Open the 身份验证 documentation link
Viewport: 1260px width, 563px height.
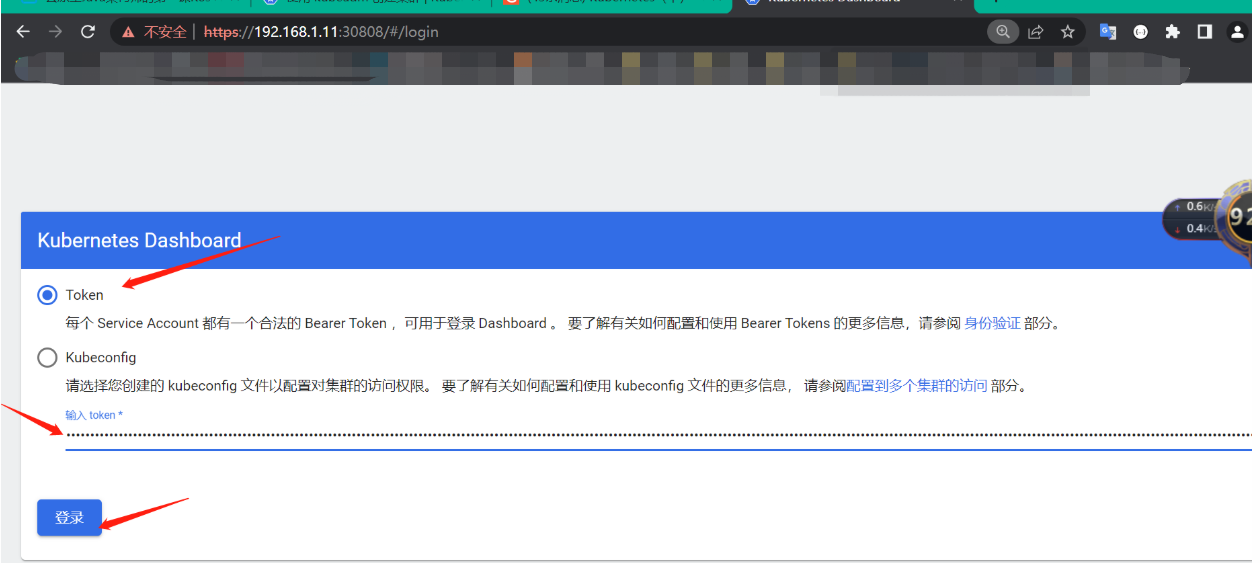click(992, 324)
